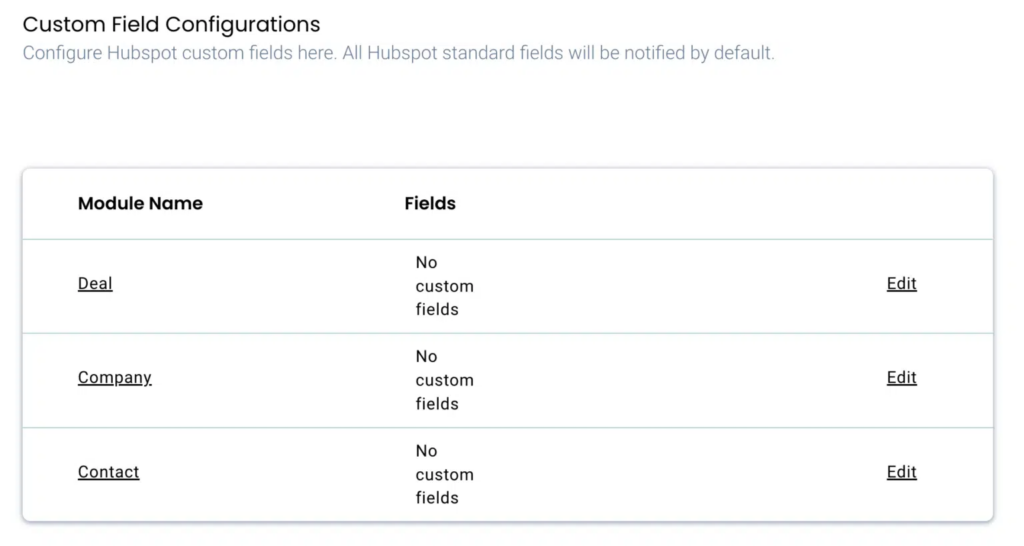Open the Company module link
The width and height of the screenshot is (1024, 546).
tap(114, 377)
